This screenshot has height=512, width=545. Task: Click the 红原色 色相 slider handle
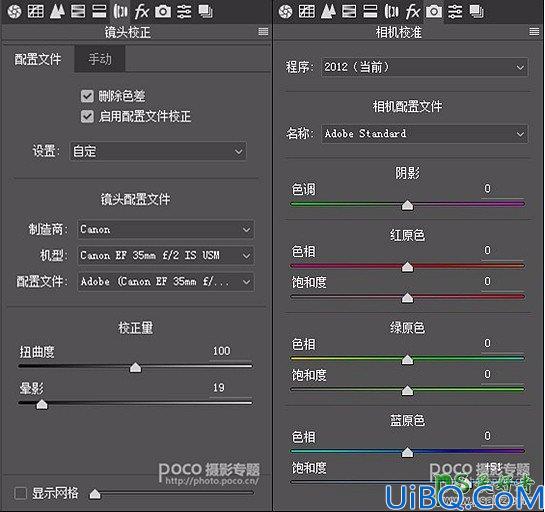[407, 267]
